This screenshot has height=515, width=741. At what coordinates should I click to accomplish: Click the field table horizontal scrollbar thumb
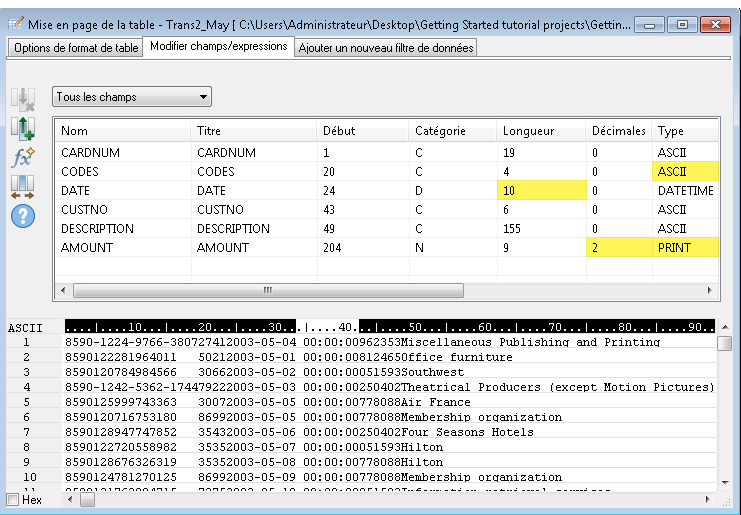267,290
